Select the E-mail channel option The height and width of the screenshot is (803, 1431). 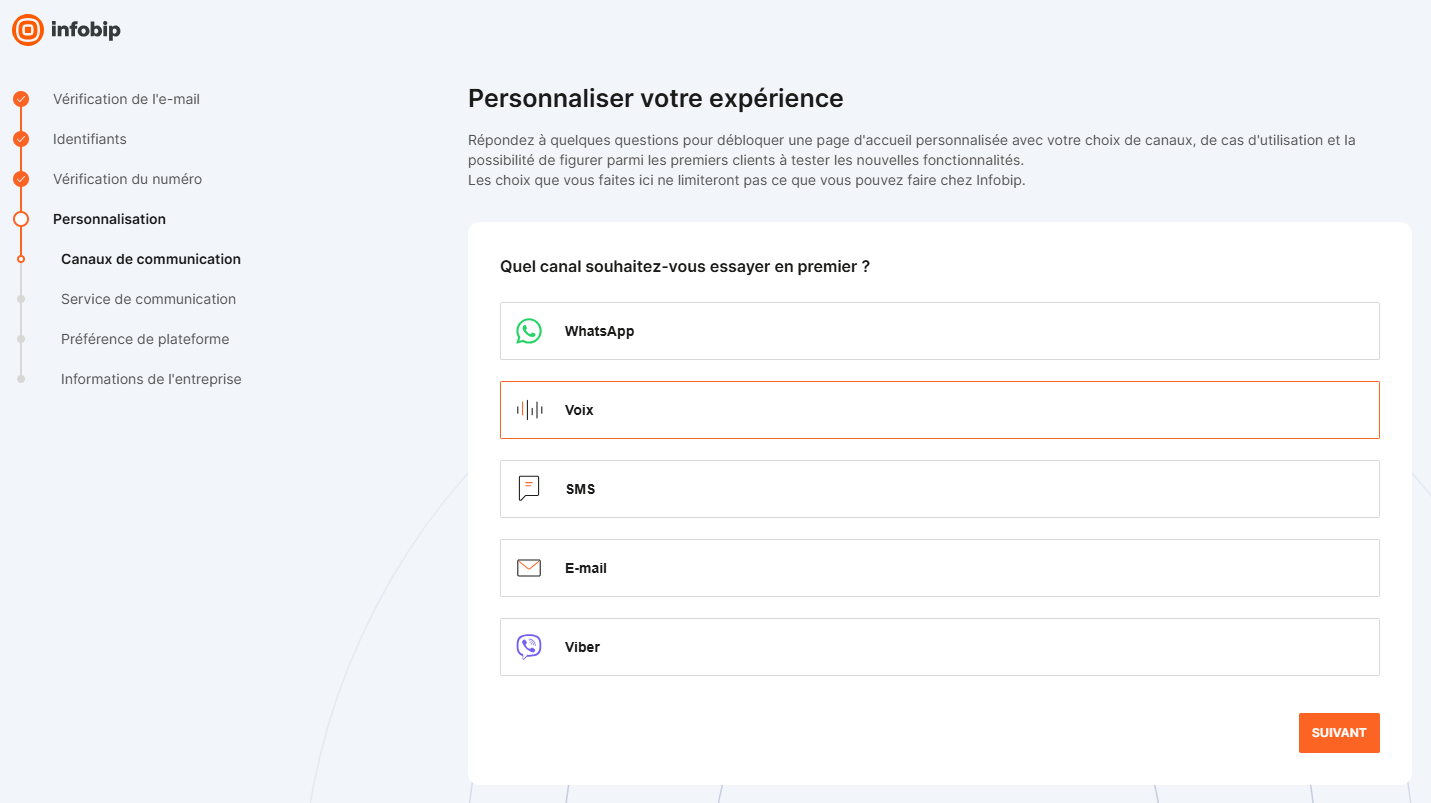point(940,568)
